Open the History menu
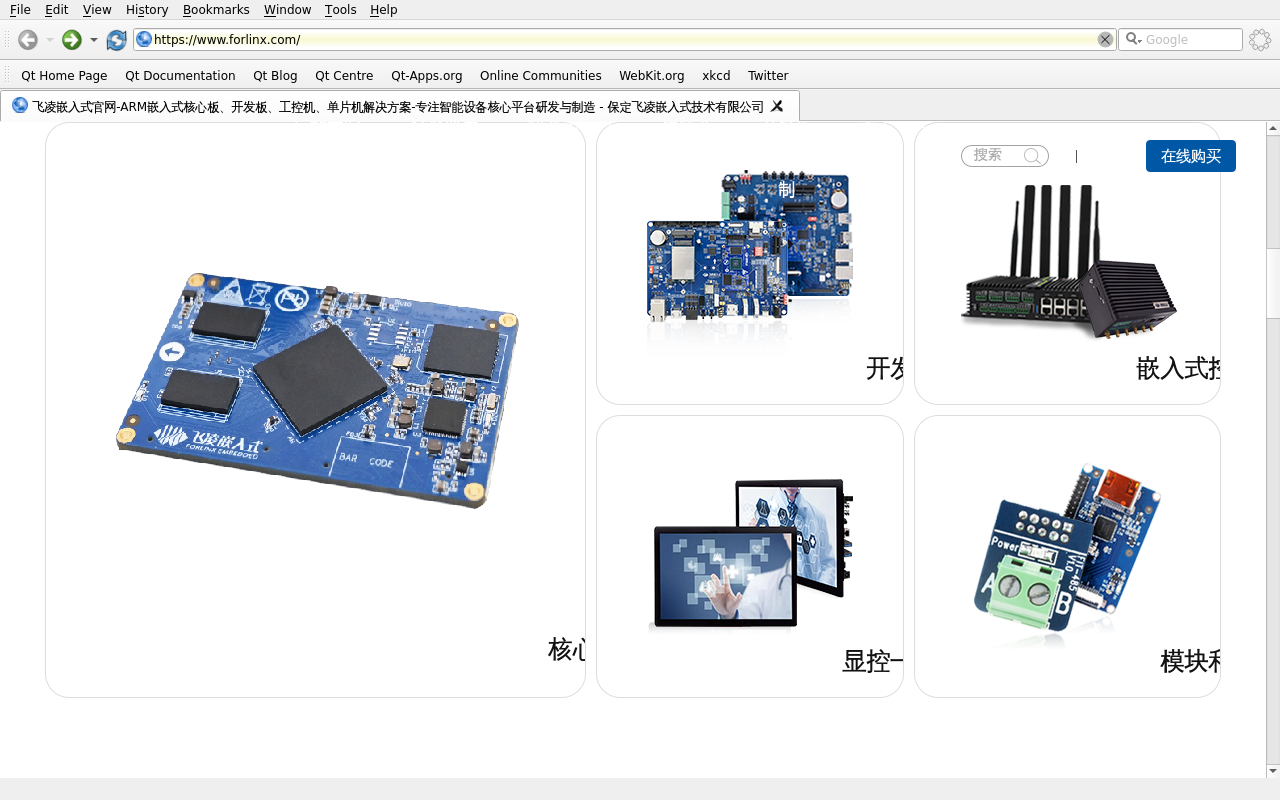Viewport: 1280px width, 800px height. point(147,10)
